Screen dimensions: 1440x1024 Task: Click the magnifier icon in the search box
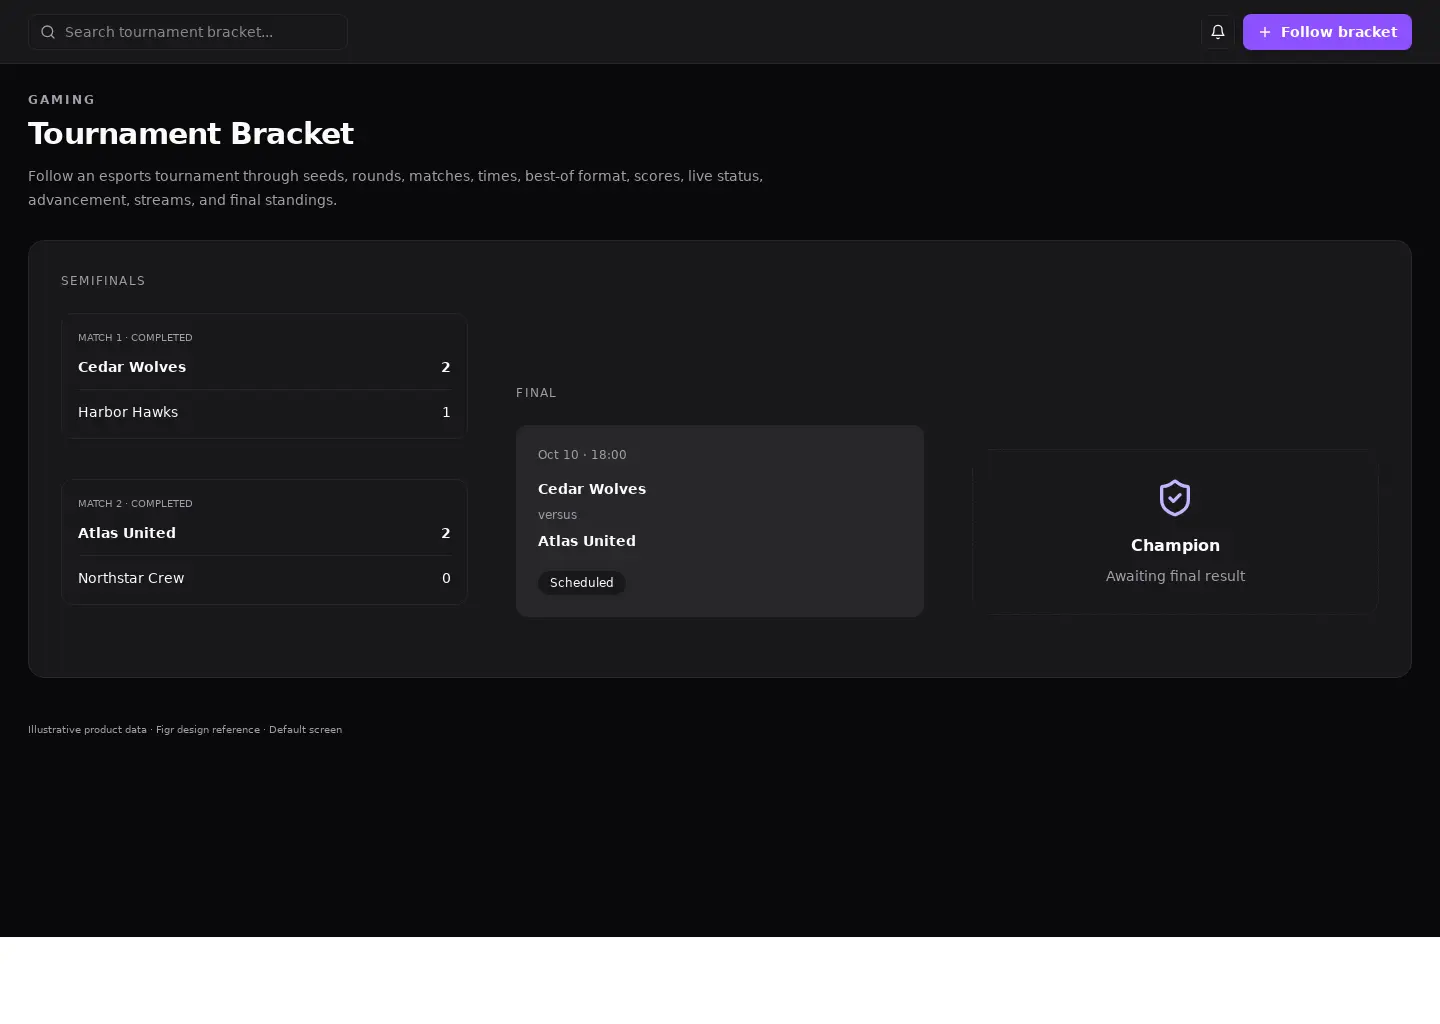(48, 32)
